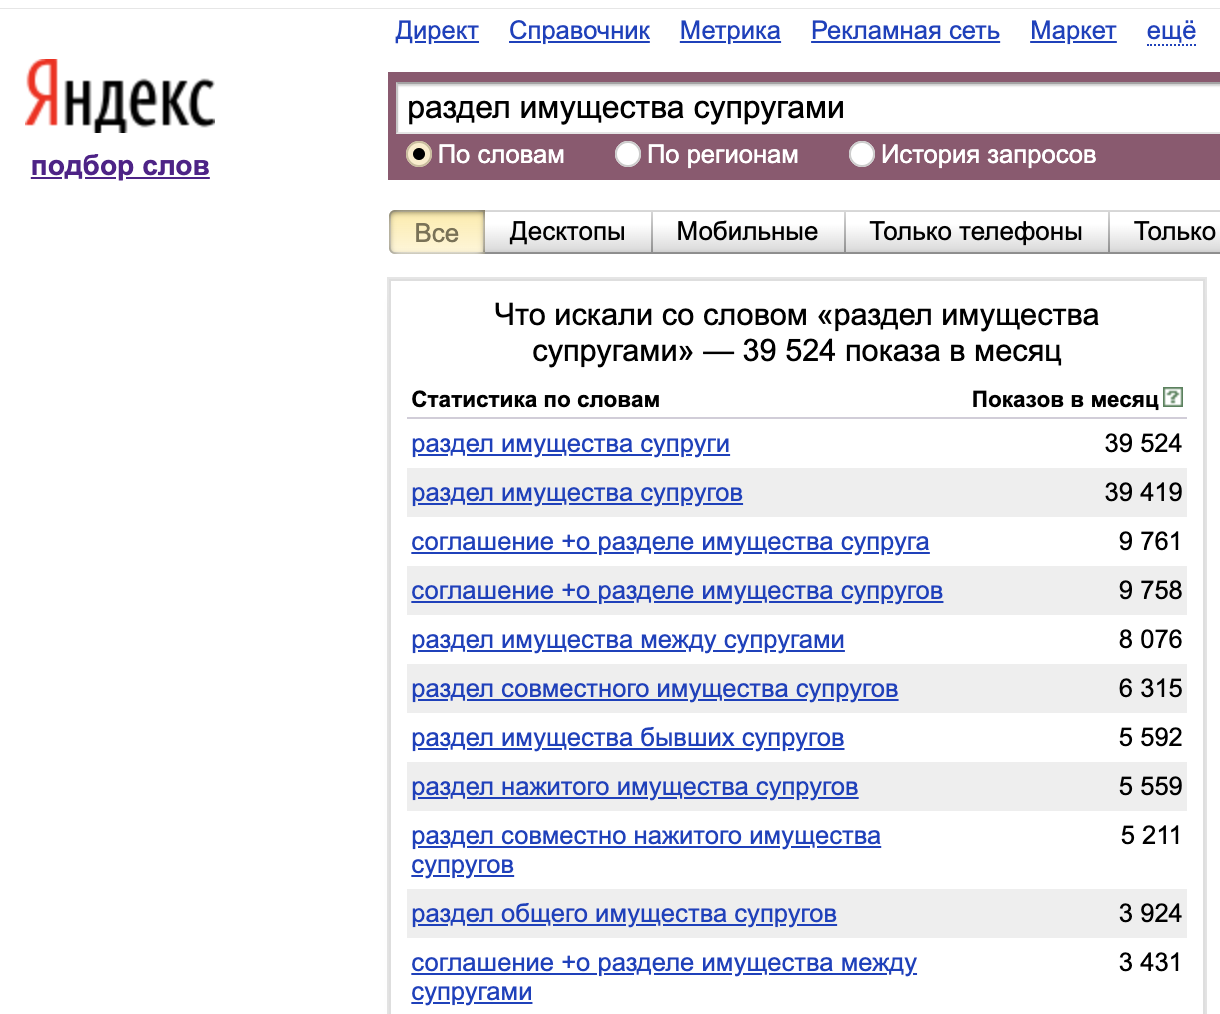Click "раздел общего имущества супругов" result

coord(624,914)
